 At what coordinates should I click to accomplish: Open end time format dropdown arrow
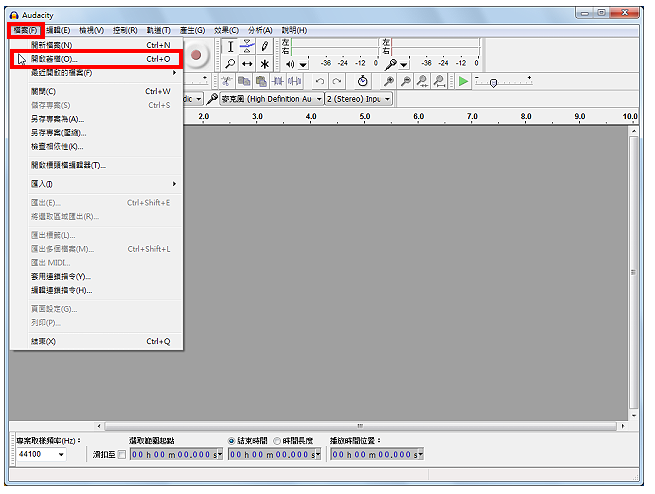pyautogui.click(x=318, y=454)
